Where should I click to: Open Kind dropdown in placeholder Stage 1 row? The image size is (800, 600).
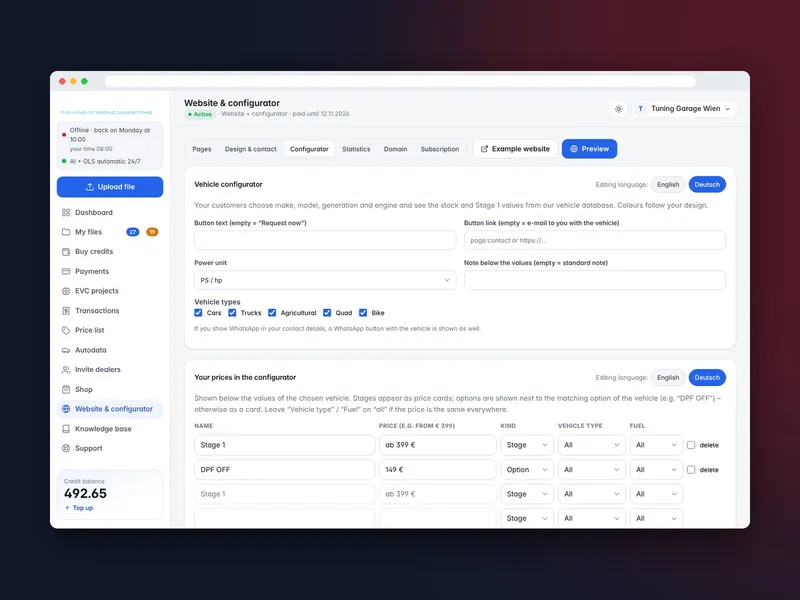click(527, 494)
